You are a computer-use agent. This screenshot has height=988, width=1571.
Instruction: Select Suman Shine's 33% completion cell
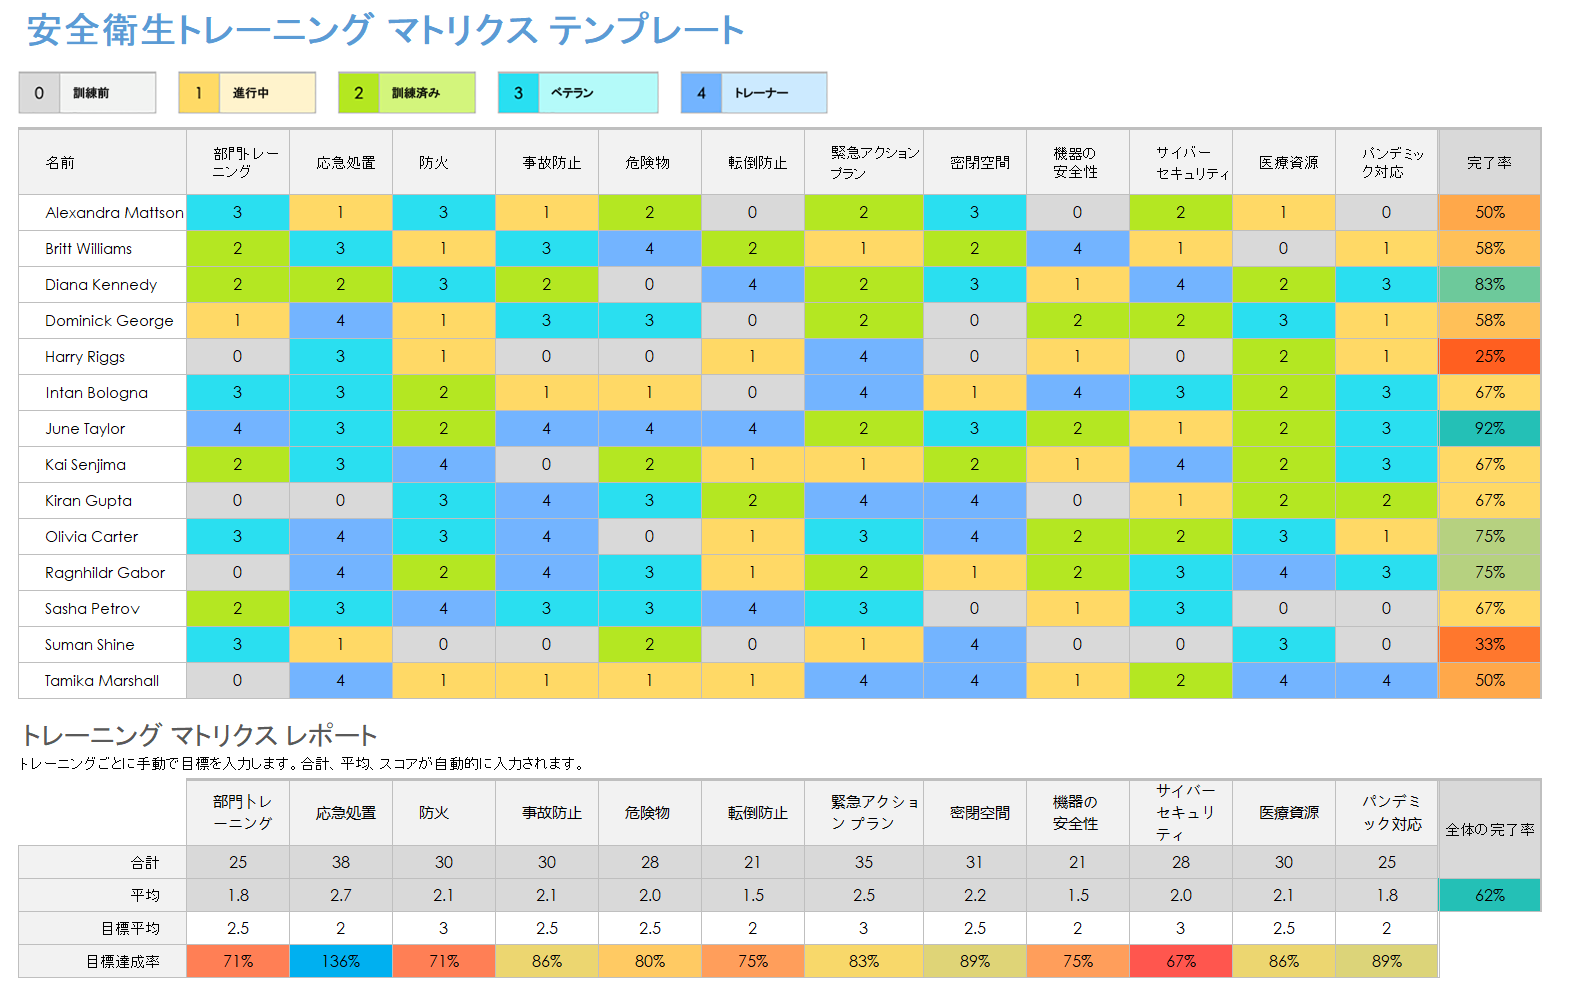pyautogui.click(x=1489, y=644)
